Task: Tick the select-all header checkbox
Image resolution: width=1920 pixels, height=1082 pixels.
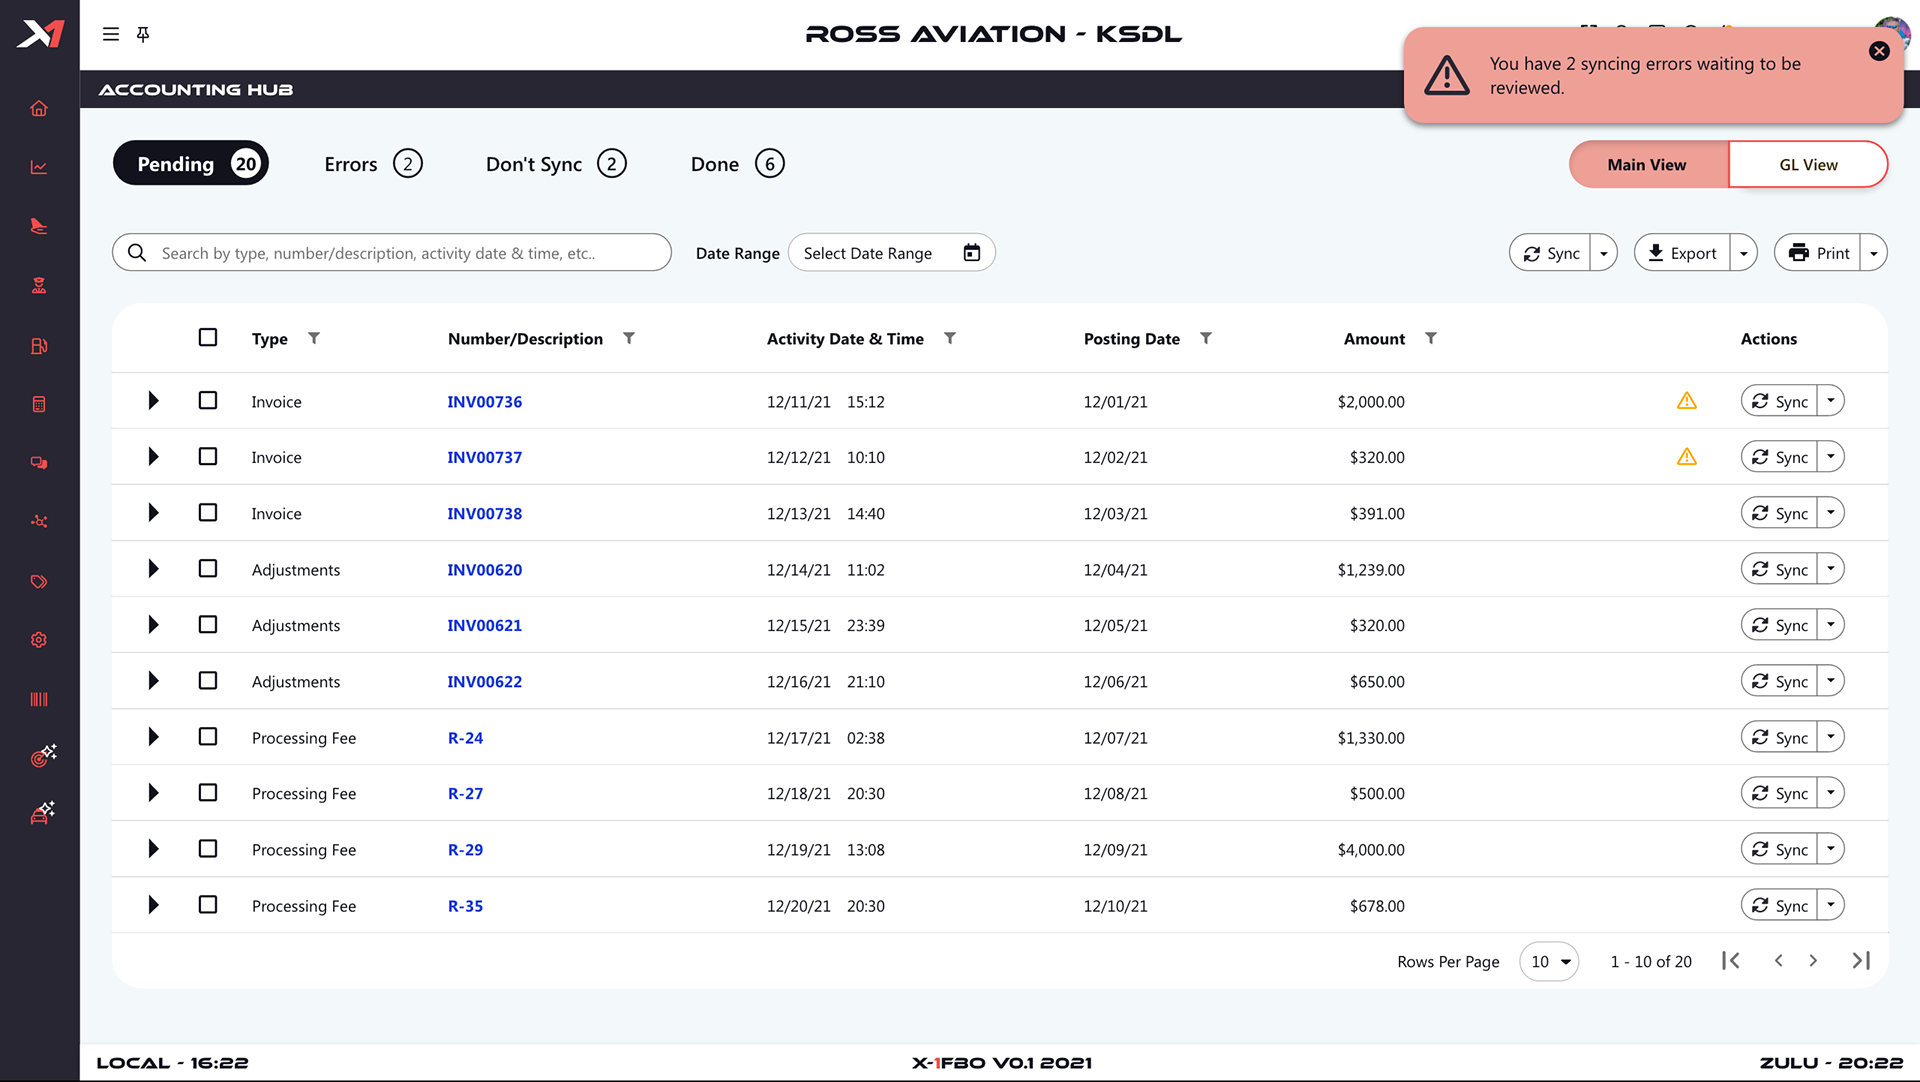Action: [x=208, y=337]
